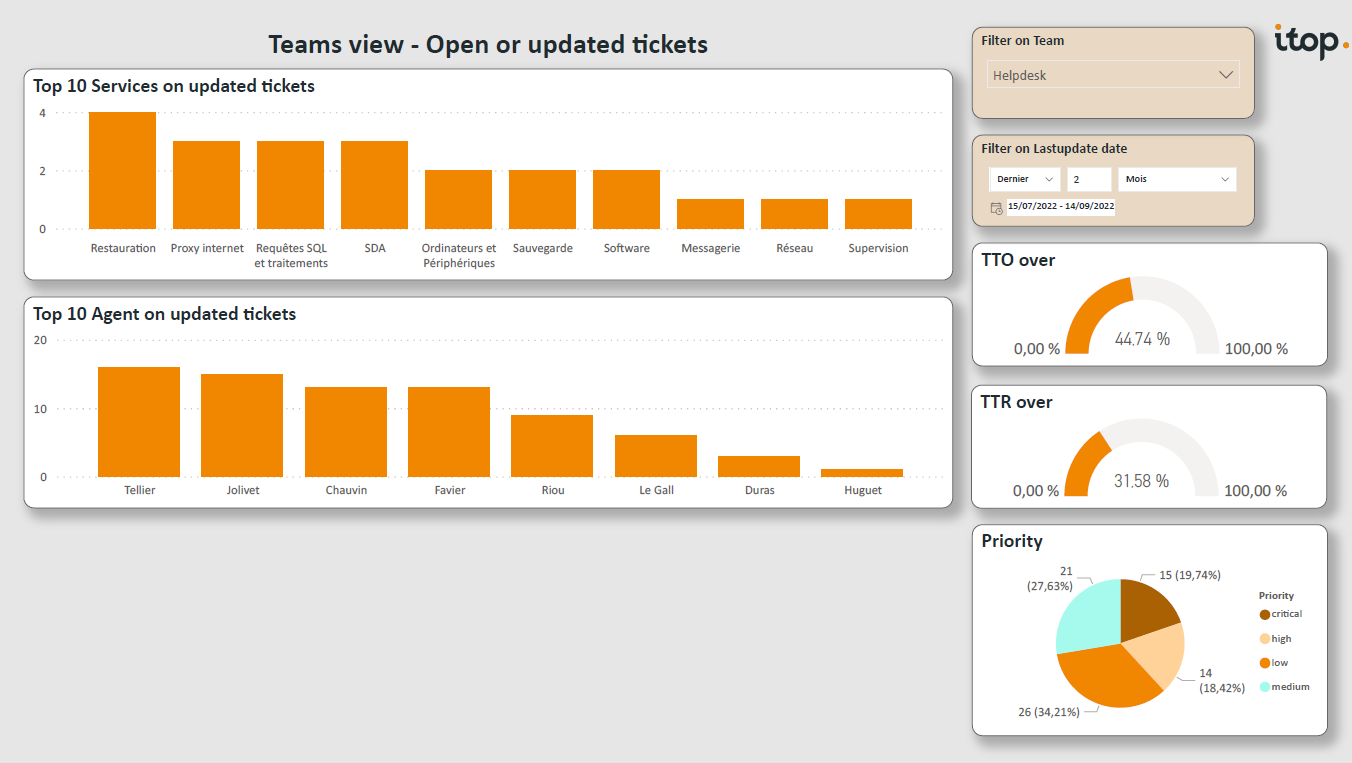Click the number field showing 2
This screenshot has height=763, width=1352.
pyautogui.click(x=1089, y=179)
